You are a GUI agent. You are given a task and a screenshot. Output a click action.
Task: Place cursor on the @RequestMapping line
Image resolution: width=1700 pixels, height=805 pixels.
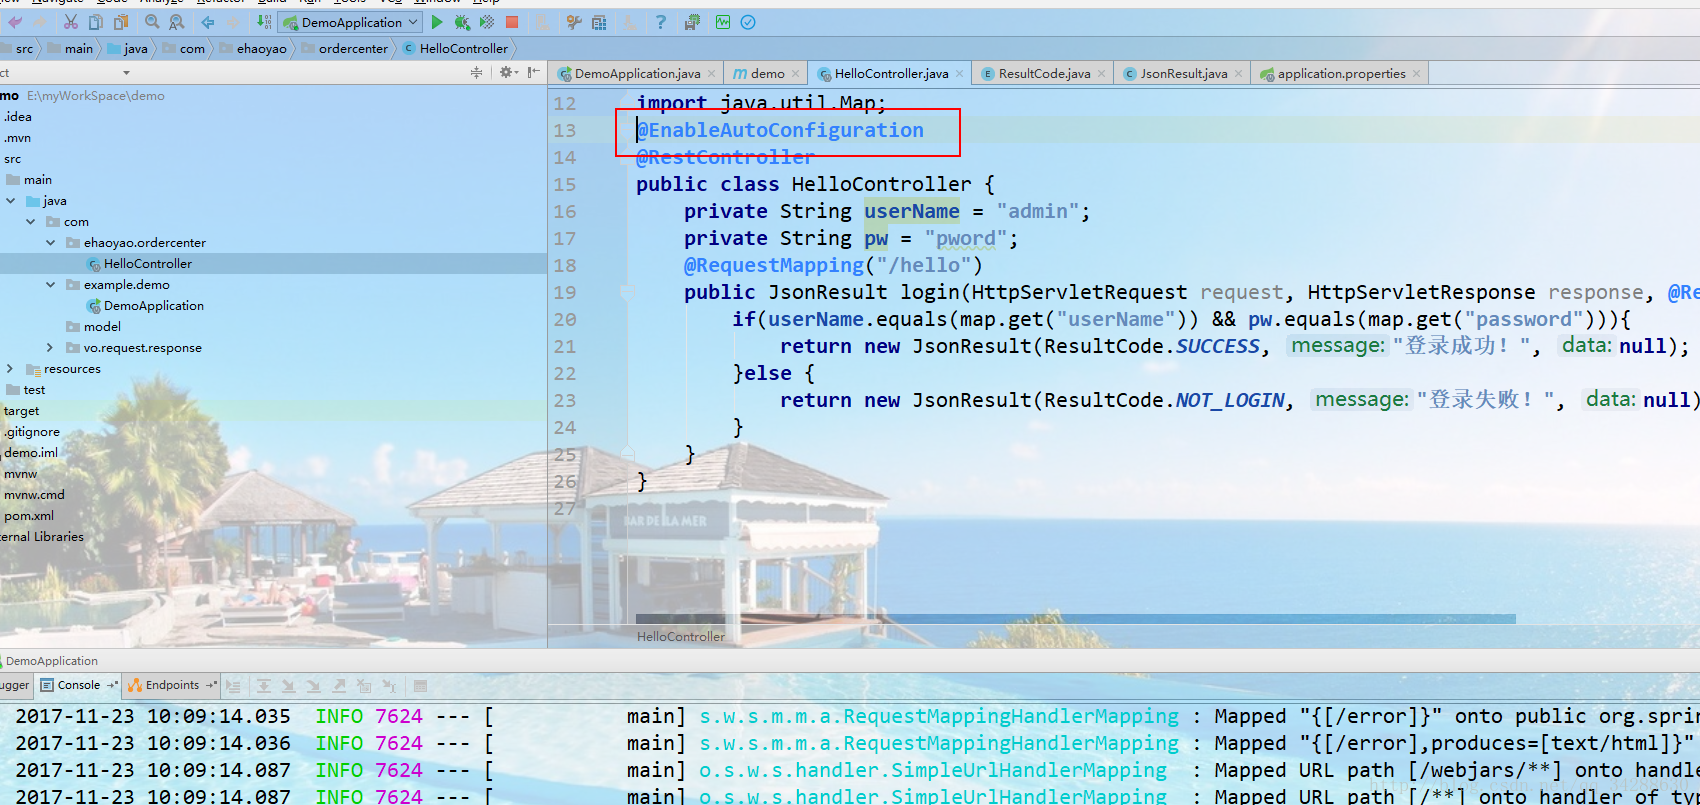click(x=832, y=265)
